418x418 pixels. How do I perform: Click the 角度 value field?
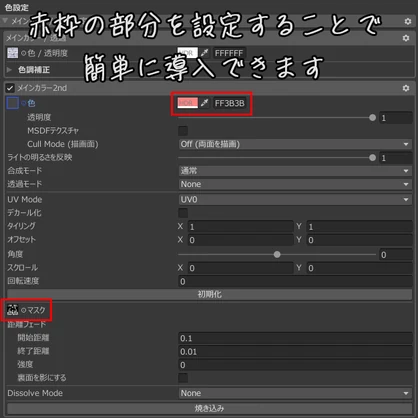(x=396, y=255)
